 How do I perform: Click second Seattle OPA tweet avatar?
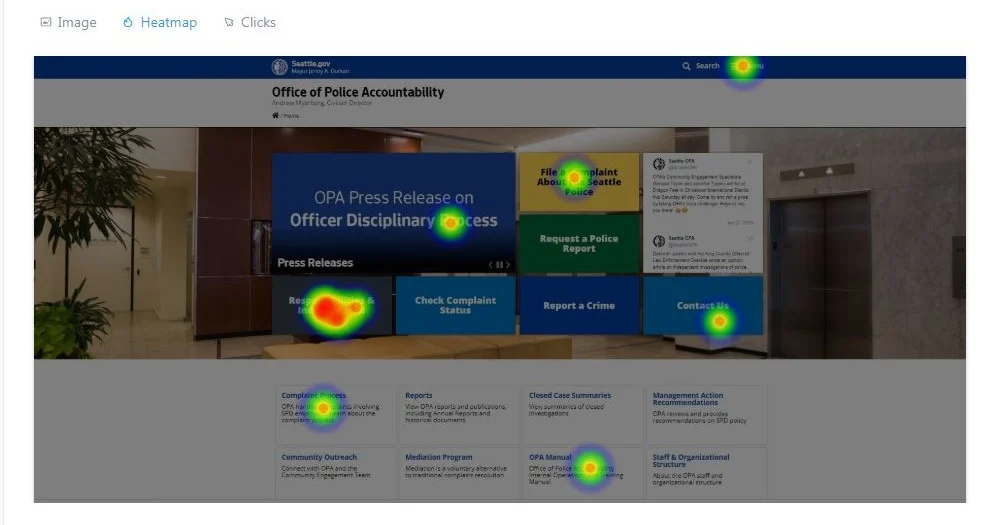click(659, 241)
